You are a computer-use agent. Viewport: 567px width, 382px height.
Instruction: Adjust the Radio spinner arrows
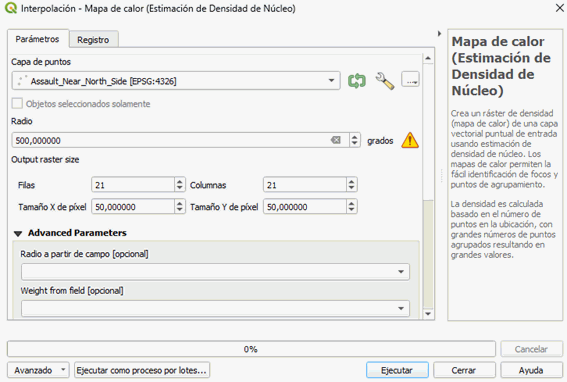coord(354,140)
